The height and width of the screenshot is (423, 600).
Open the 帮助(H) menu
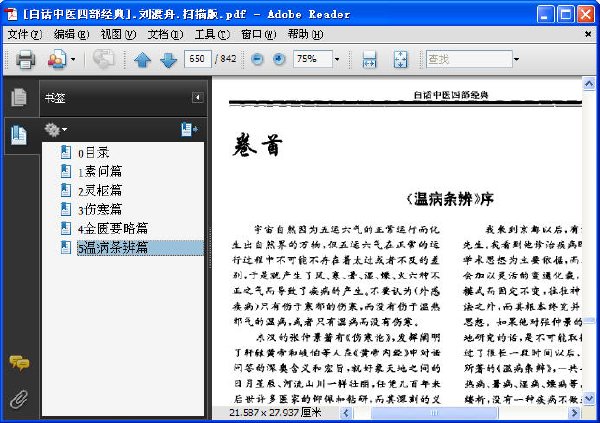(x=305, y=34)
